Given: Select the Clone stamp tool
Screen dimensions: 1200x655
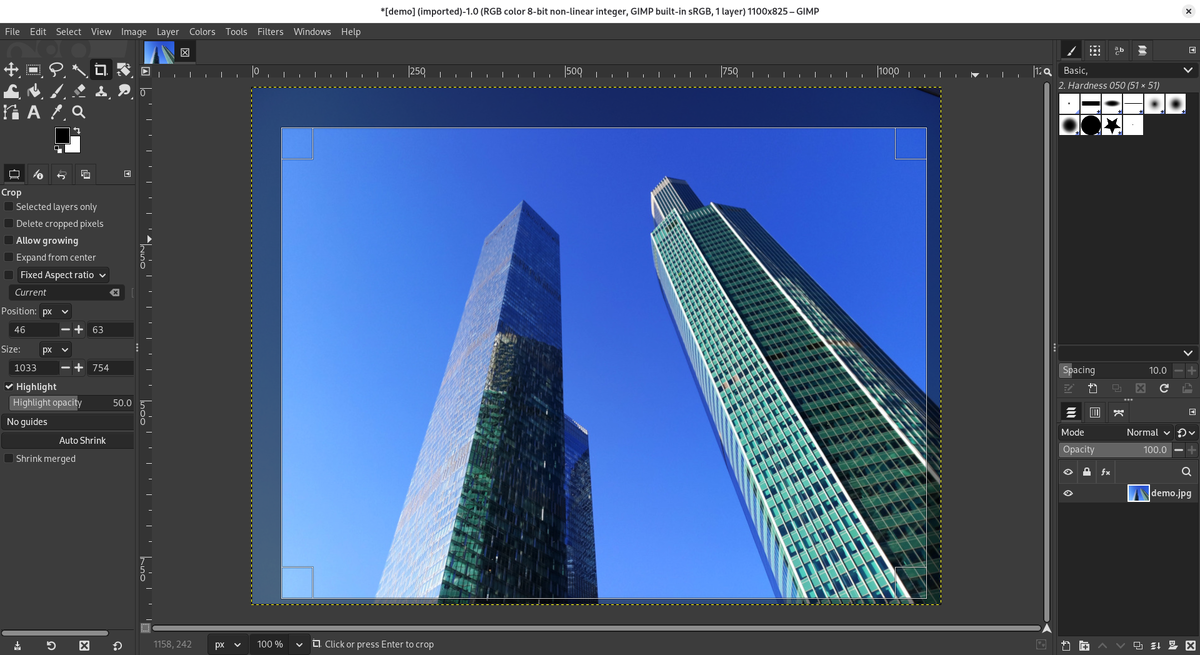Looking at the screenshot, I should [101, 91].
